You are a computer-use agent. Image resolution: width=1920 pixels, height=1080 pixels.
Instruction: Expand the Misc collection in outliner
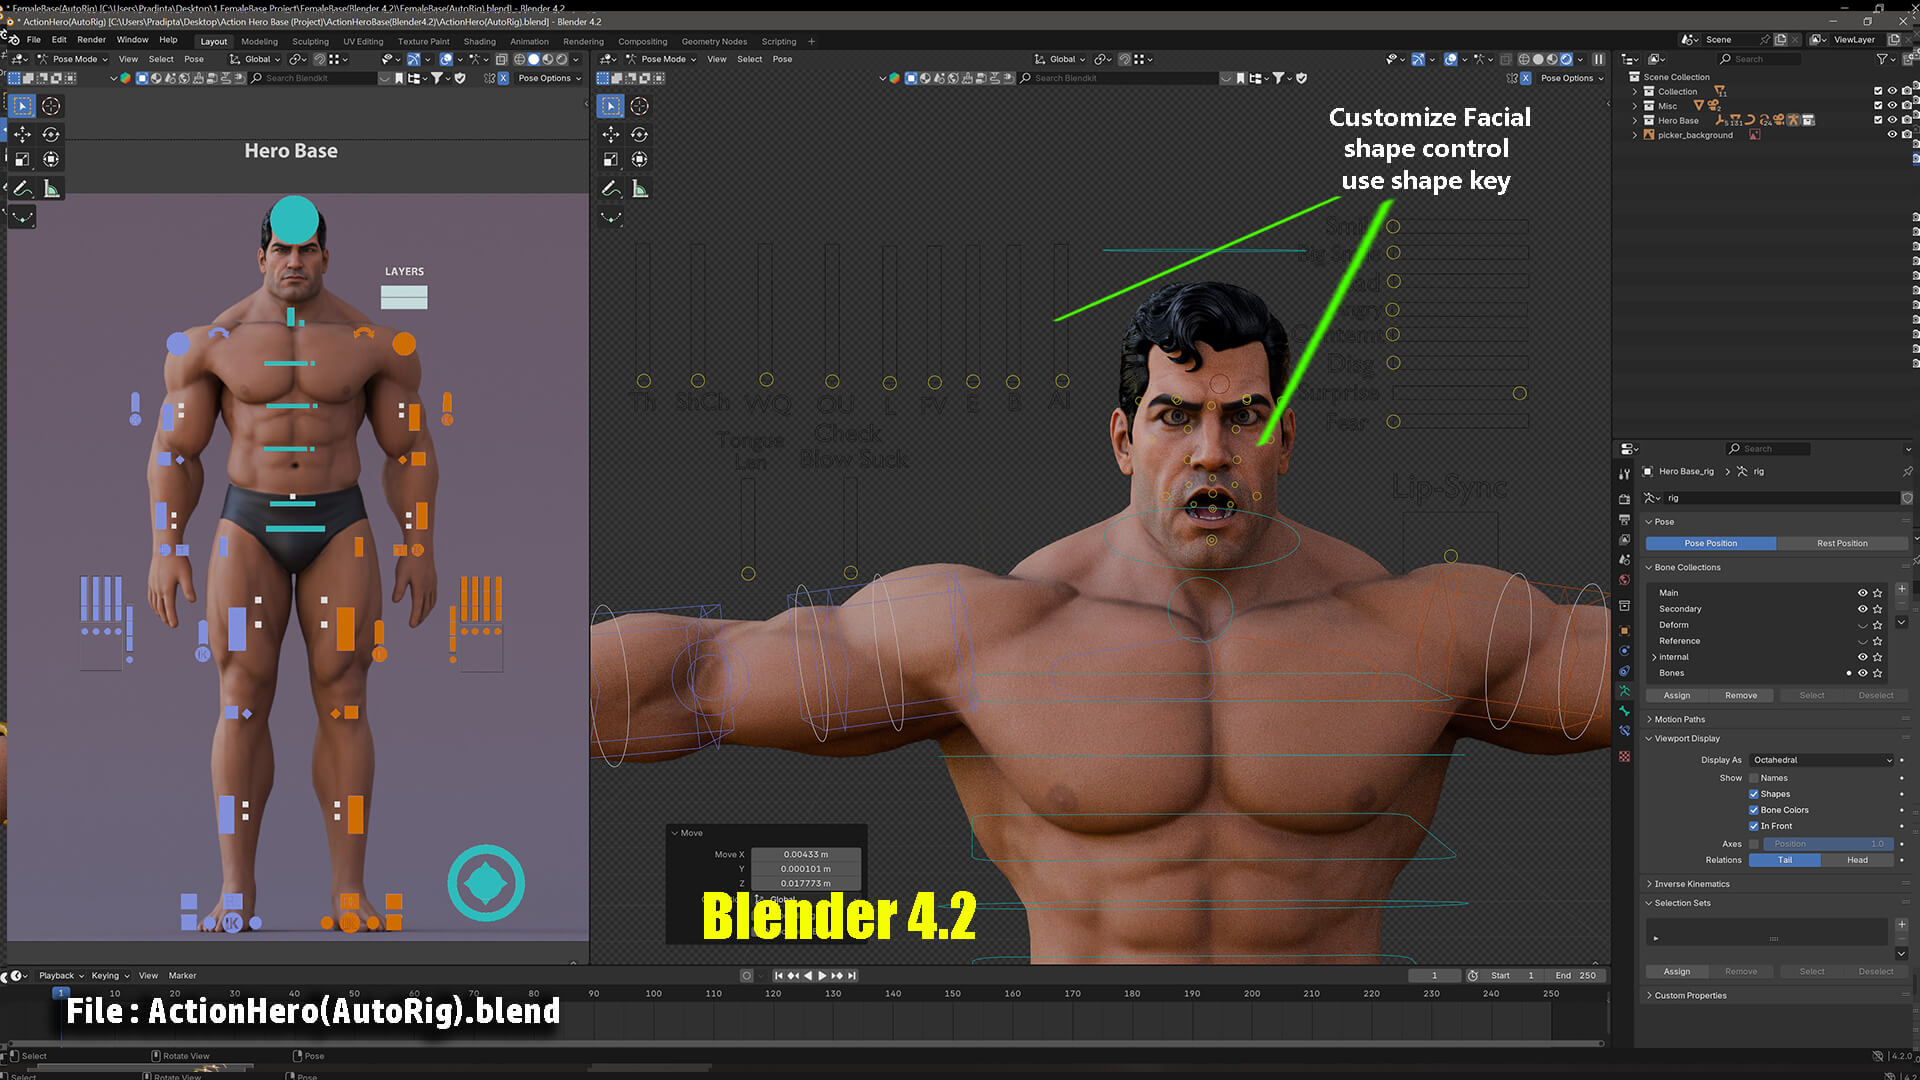1635,106
